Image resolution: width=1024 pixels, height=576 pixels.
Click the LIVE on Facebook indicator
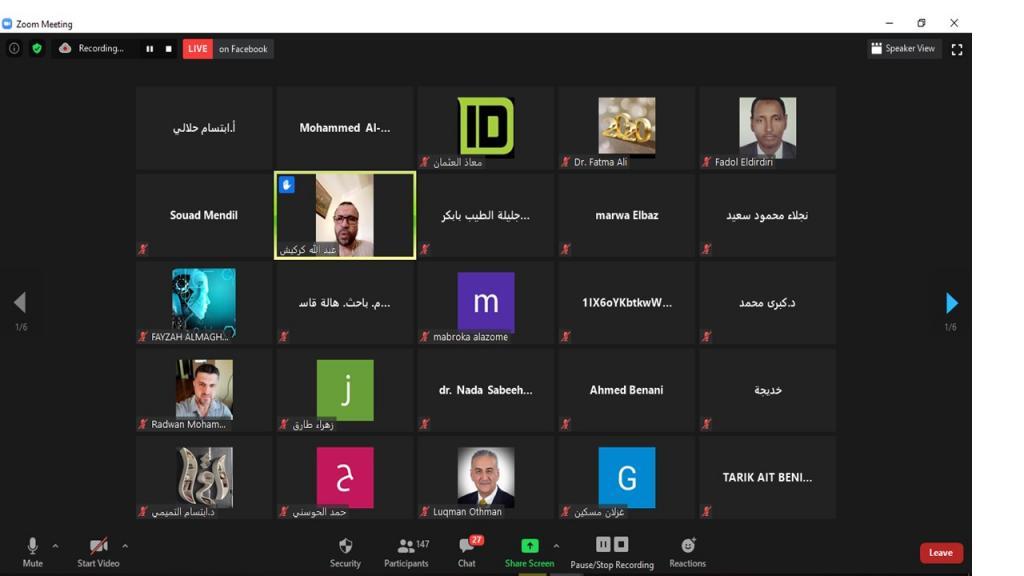click(x=228, y=49)
